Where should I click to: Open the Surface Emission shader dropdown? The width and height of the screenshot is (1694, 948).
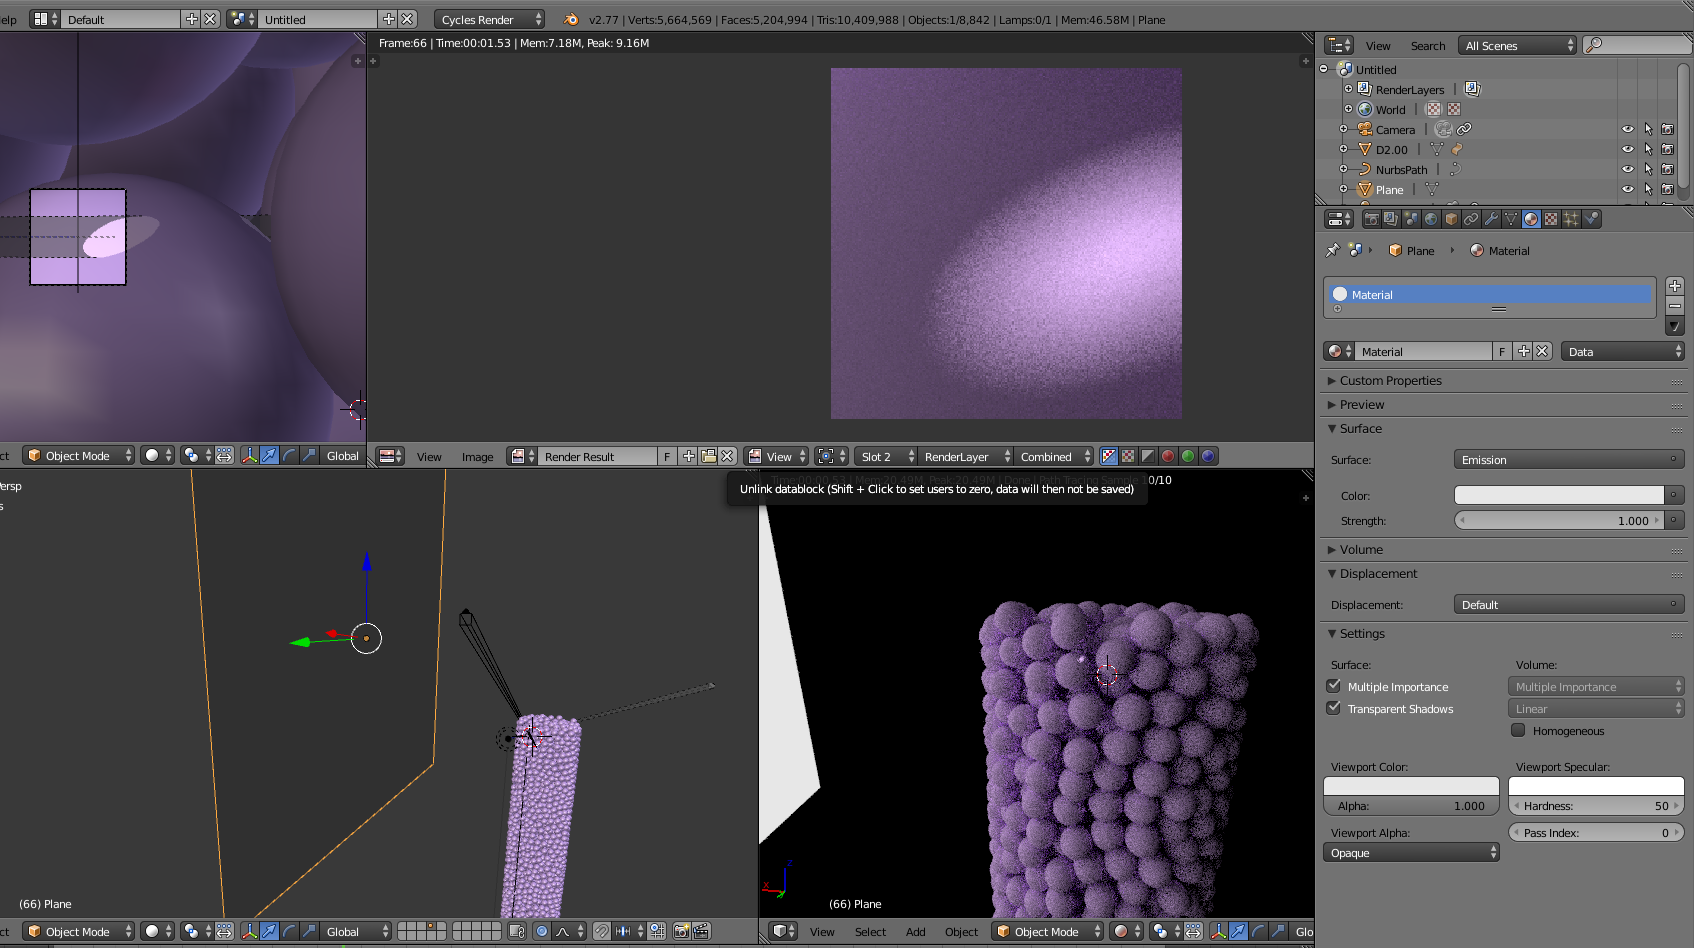pos(1568,459)
